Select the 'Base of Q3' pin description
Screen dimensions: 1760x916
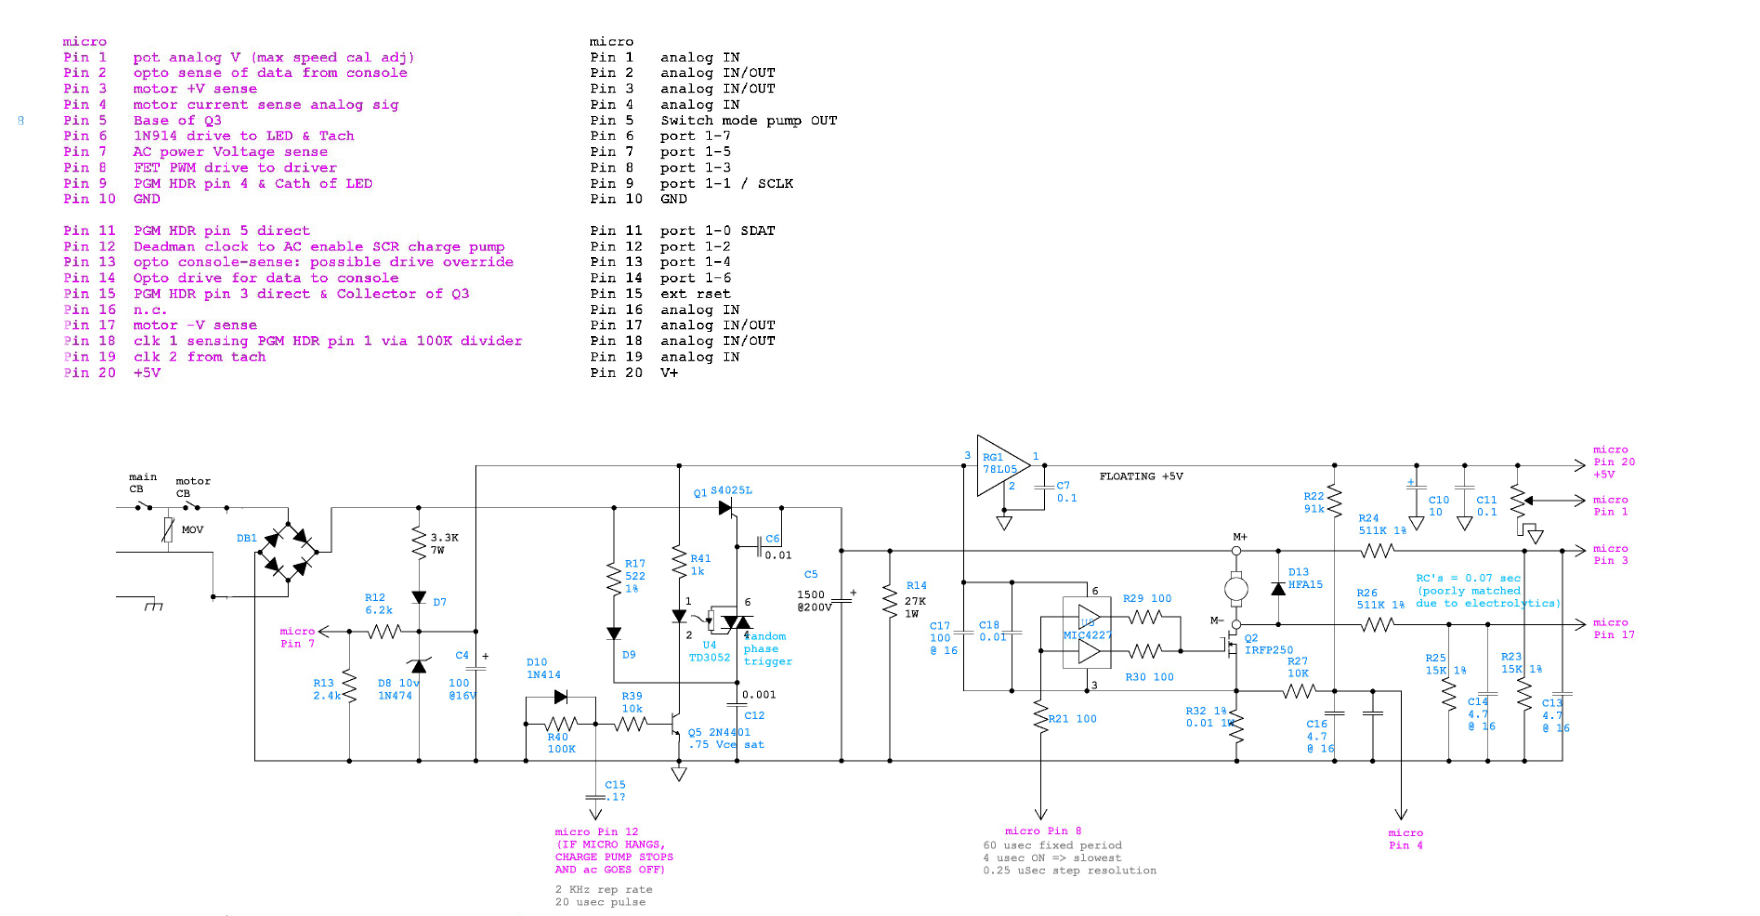(178, 120)
